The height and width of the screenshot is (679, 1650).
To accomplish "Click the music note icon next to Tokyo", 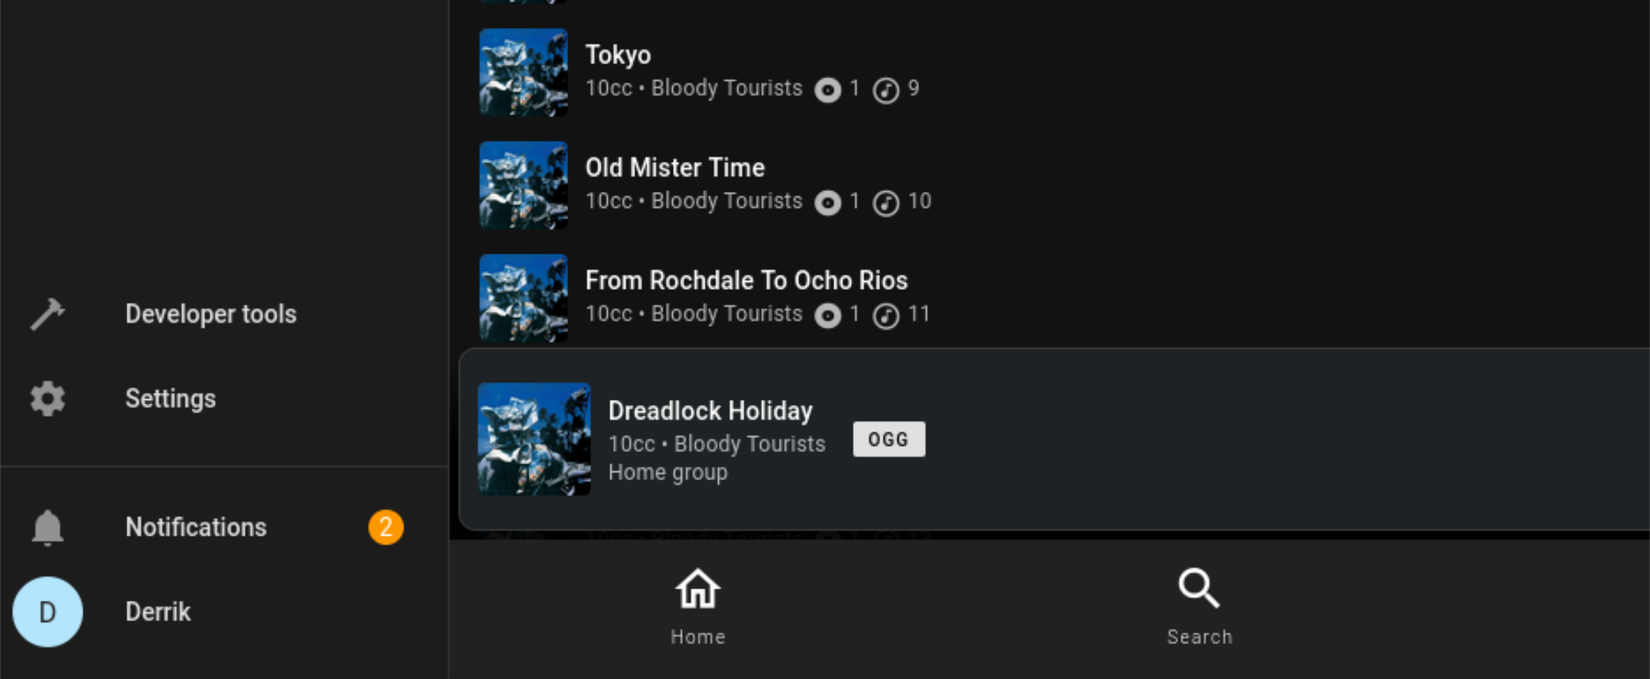I will click(888, 89).
